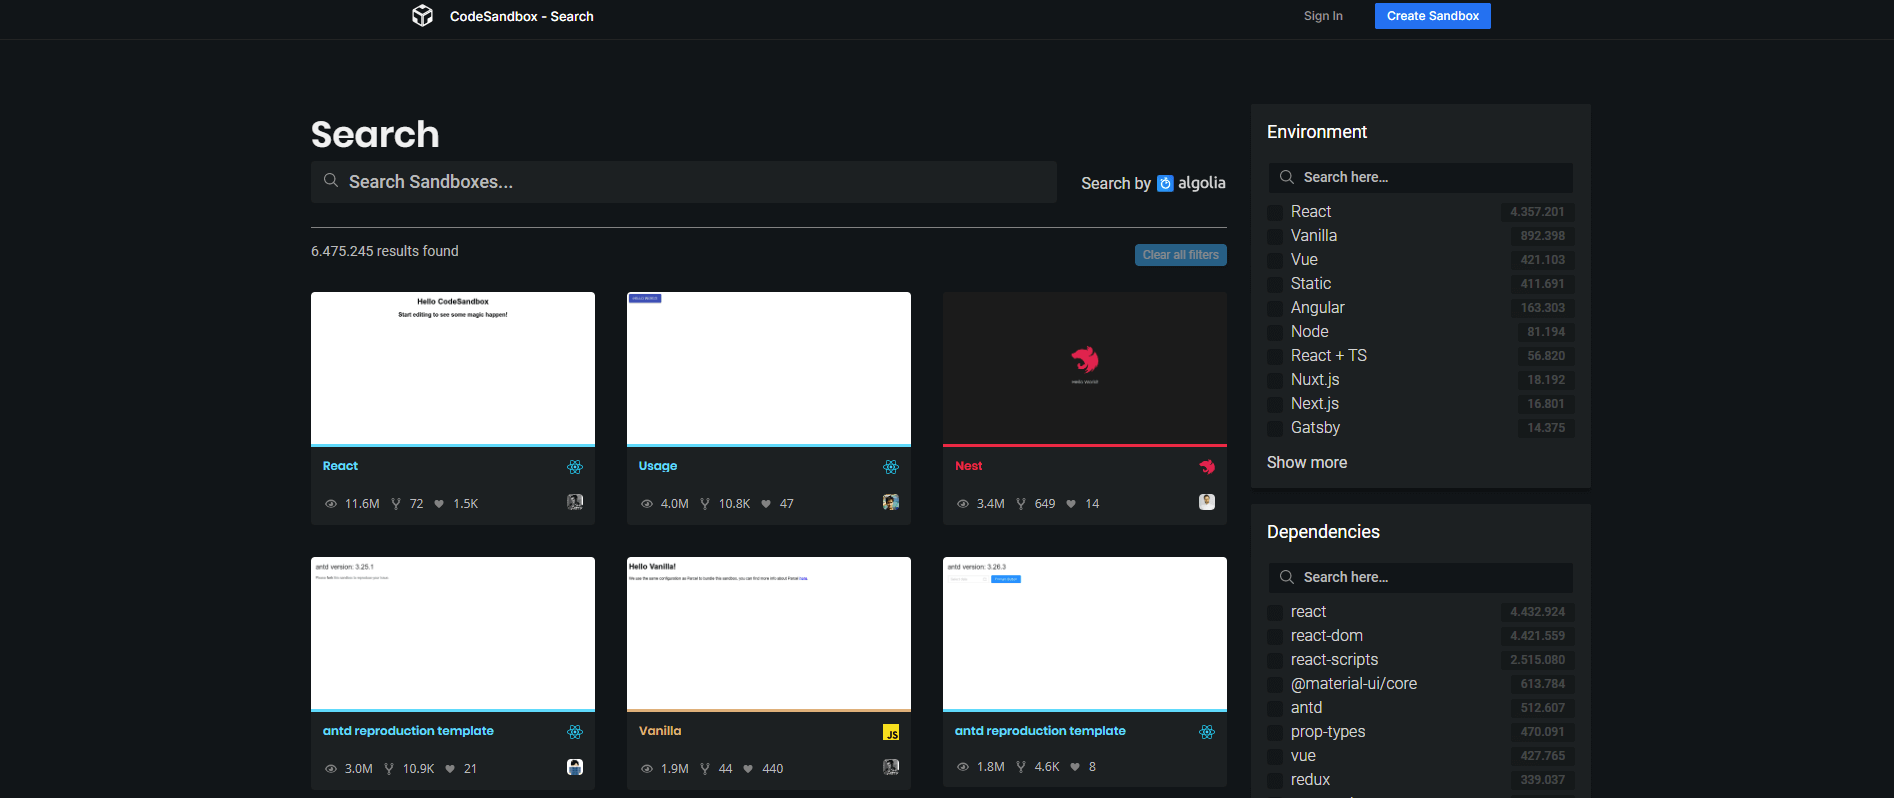Screen dimensions: 1894x798
Task: Click fork icon on Usage card
Action: point(705,504)
